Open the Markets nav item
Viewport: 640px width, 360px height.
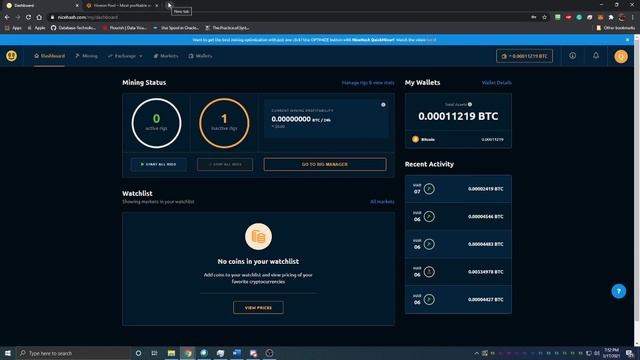click(x=166, y=56)
